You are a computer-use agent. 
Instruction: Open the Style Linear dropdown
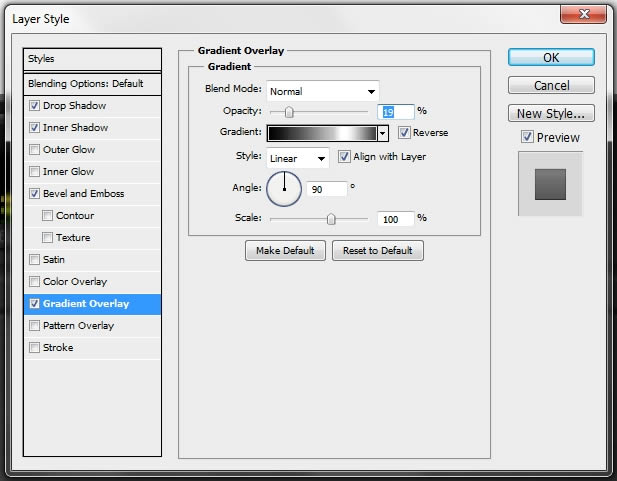[x=297, y=158]
